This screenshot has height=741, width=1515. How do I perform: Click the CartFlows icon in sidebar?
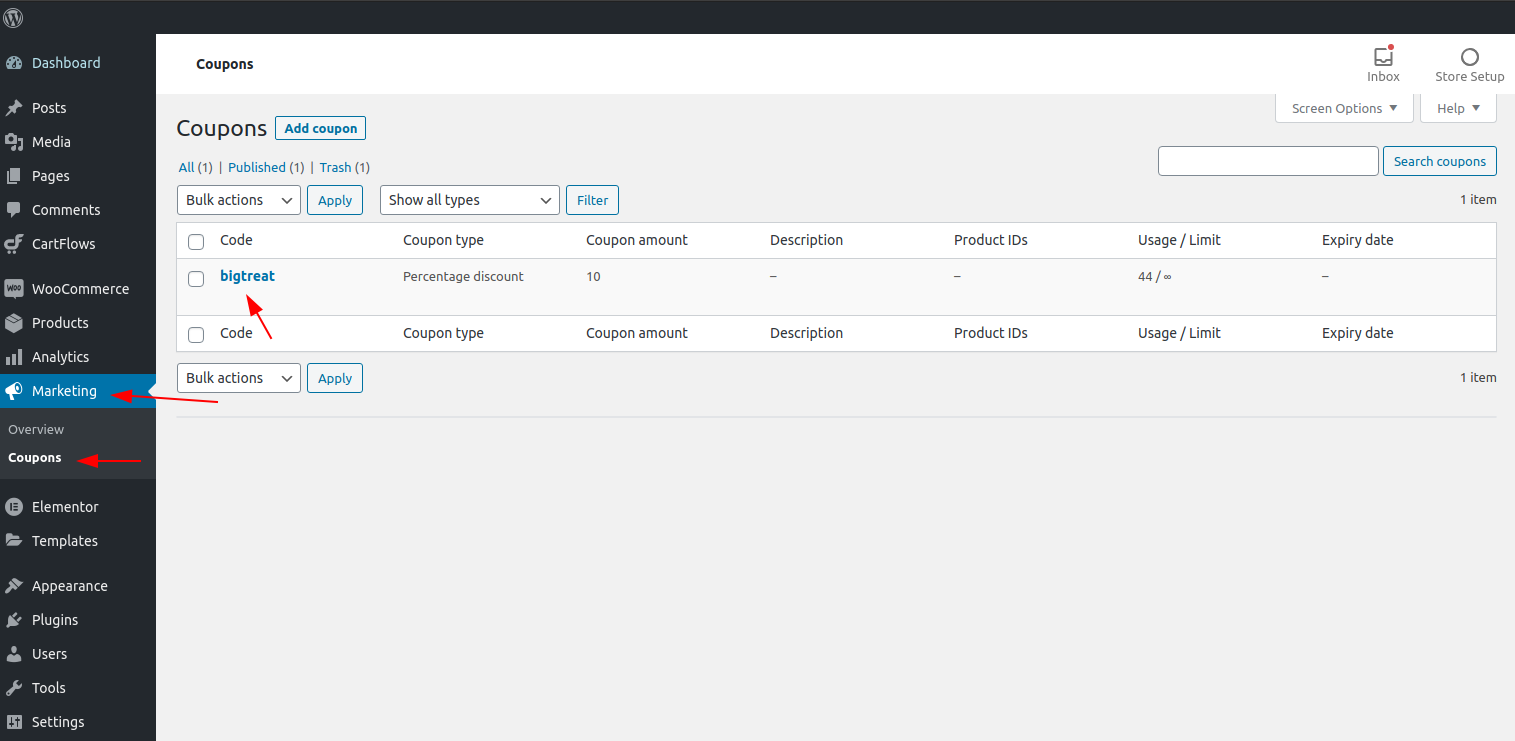14,244
